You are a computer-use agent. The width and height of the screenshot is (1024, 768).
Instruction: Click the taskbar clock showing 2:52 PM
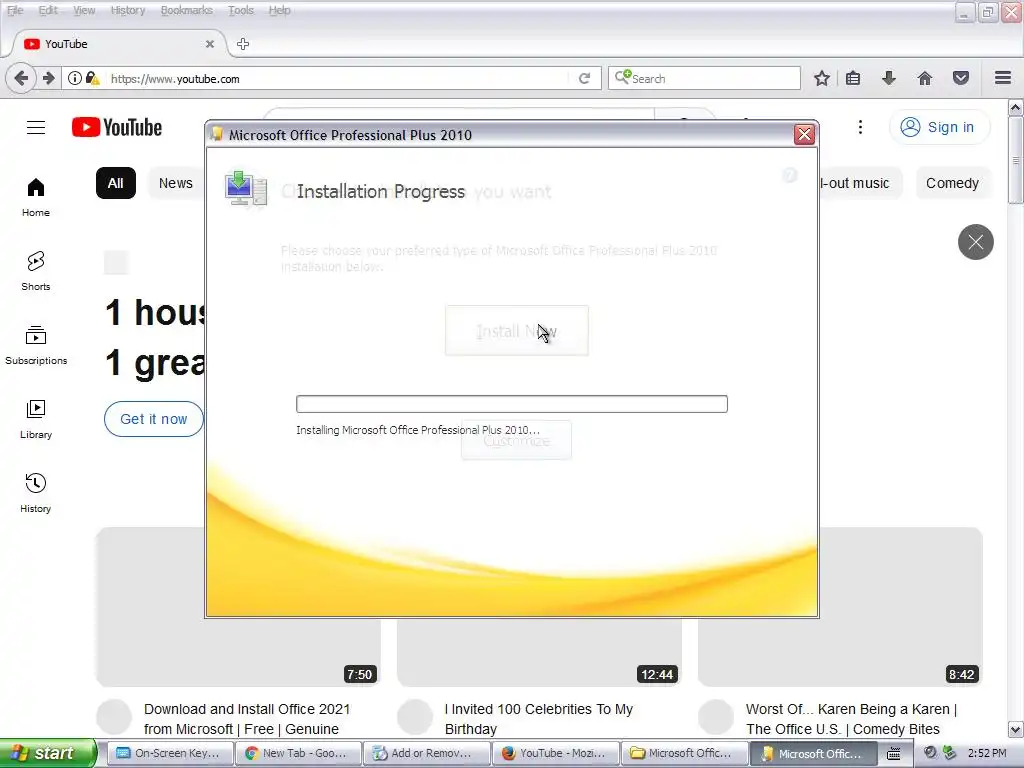[x=987, y=753]
